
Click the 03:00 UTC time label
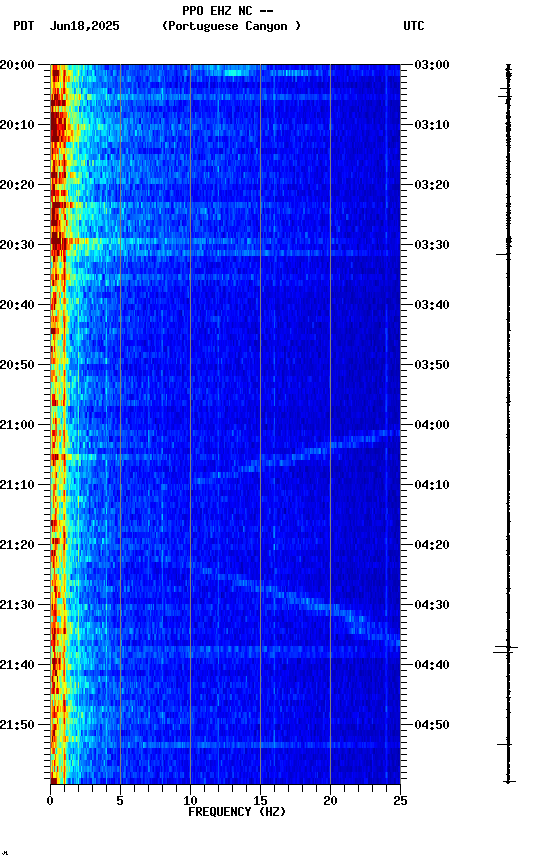[x=432, y=65]
